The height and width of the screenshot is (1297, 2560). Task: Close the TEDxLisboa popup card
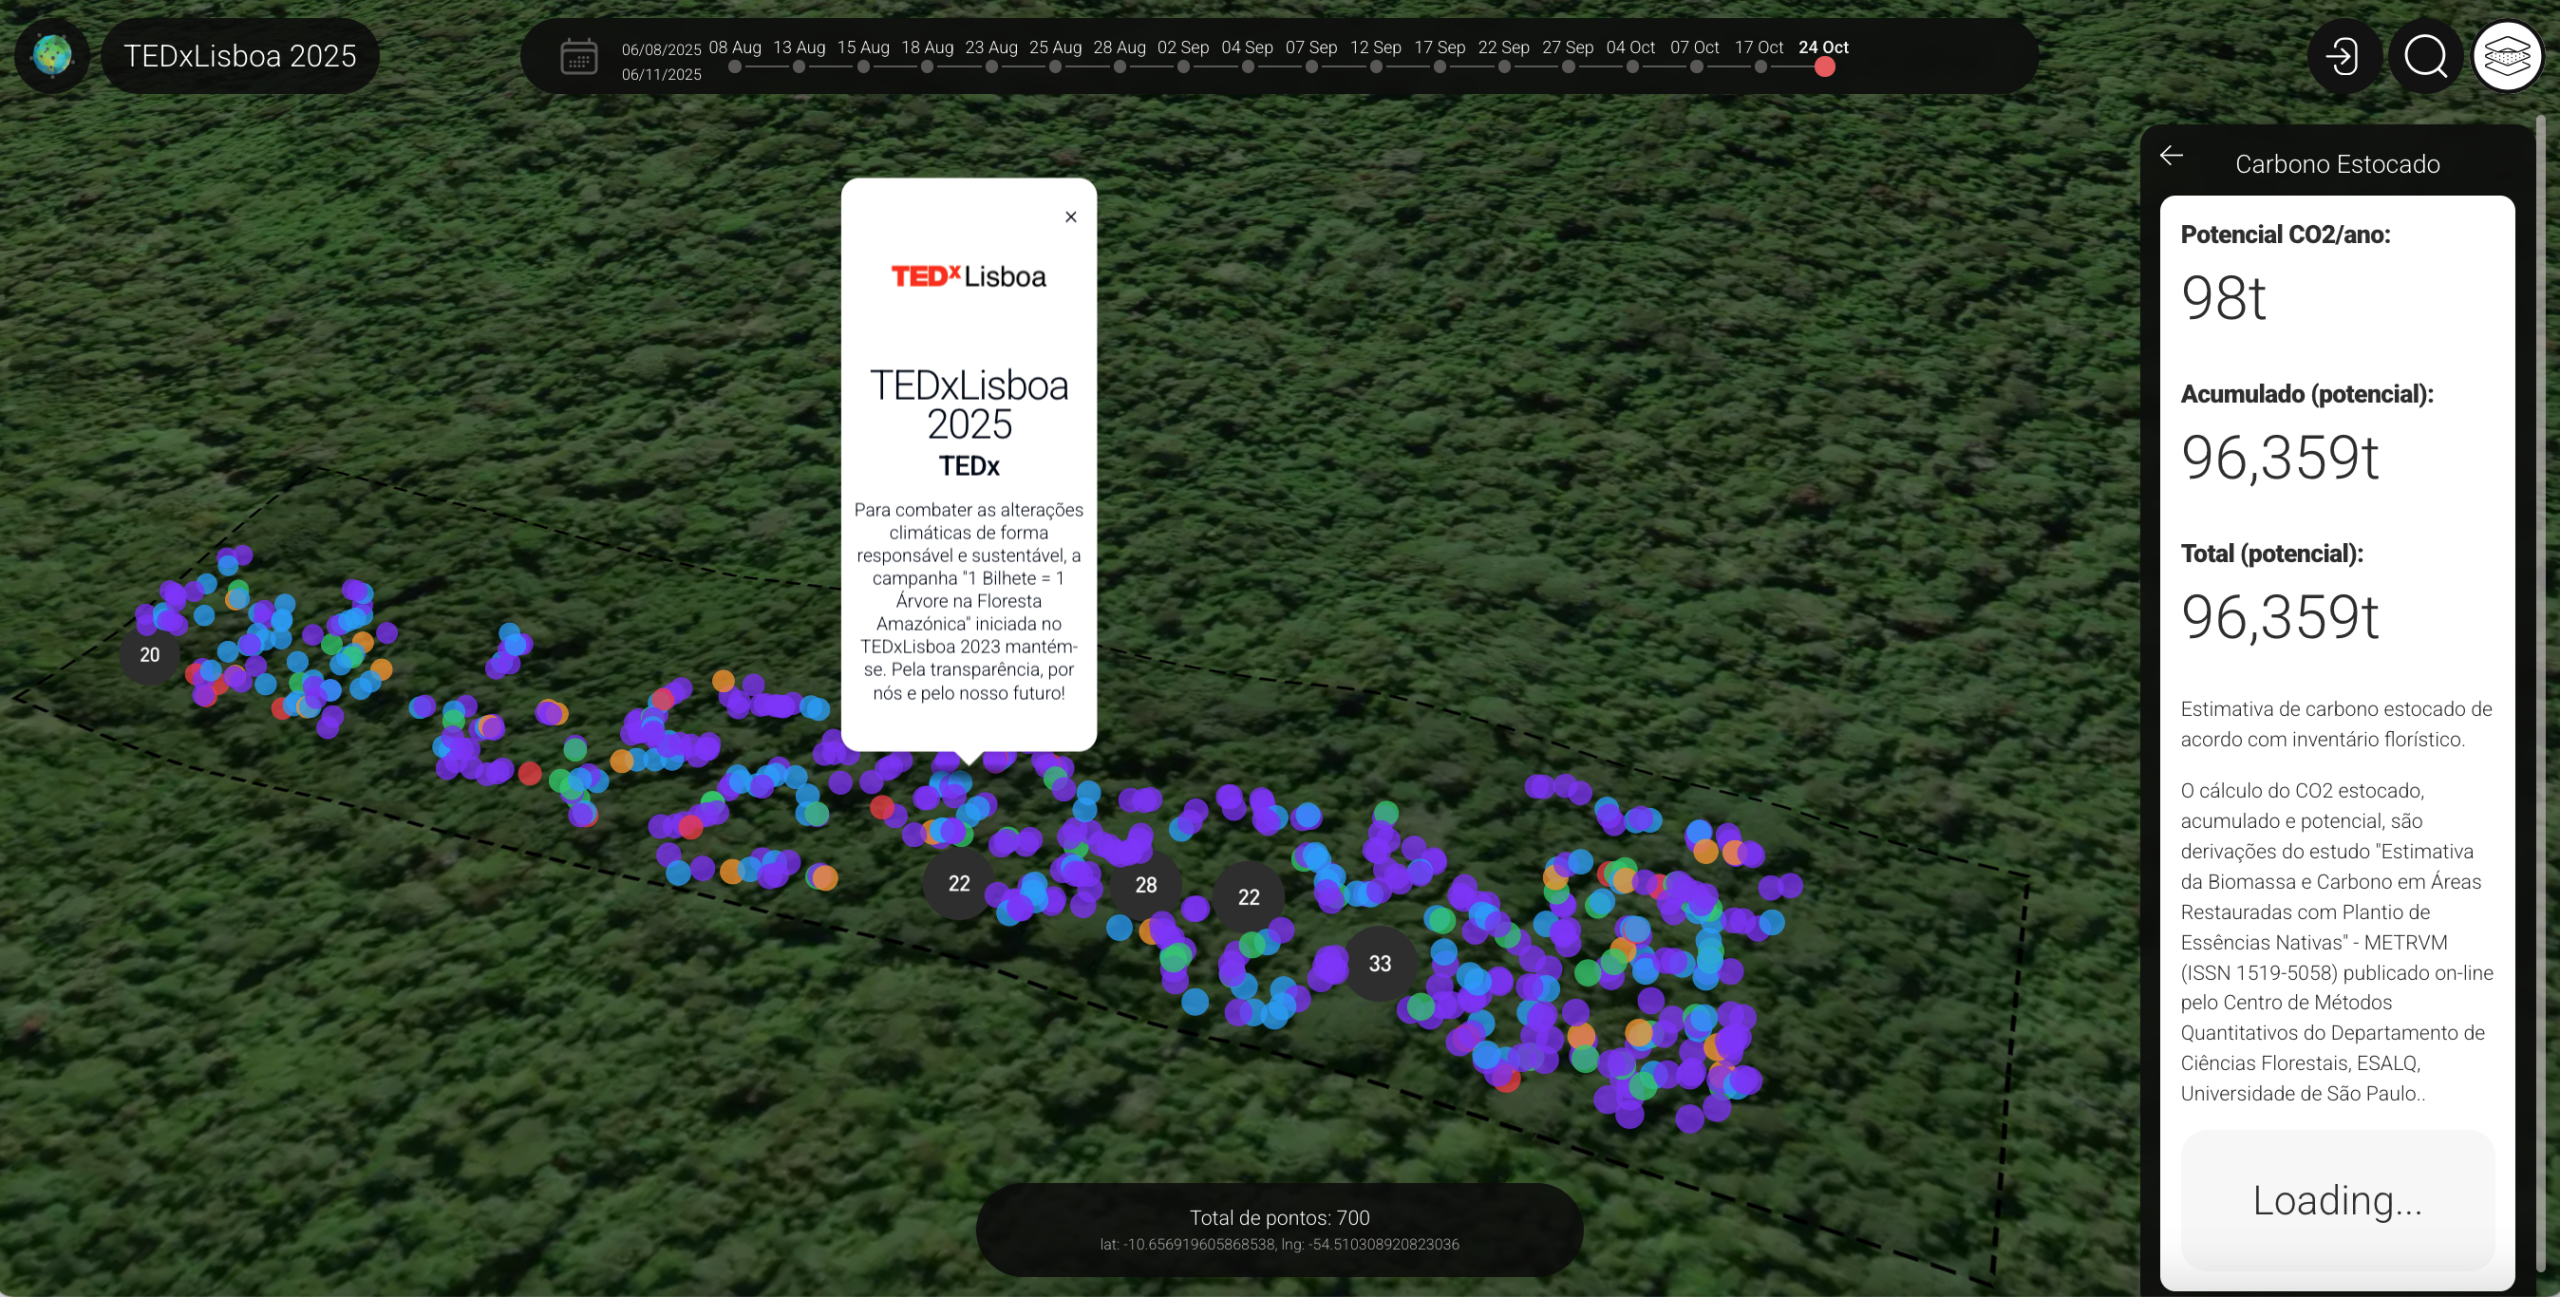[1070, 217]
